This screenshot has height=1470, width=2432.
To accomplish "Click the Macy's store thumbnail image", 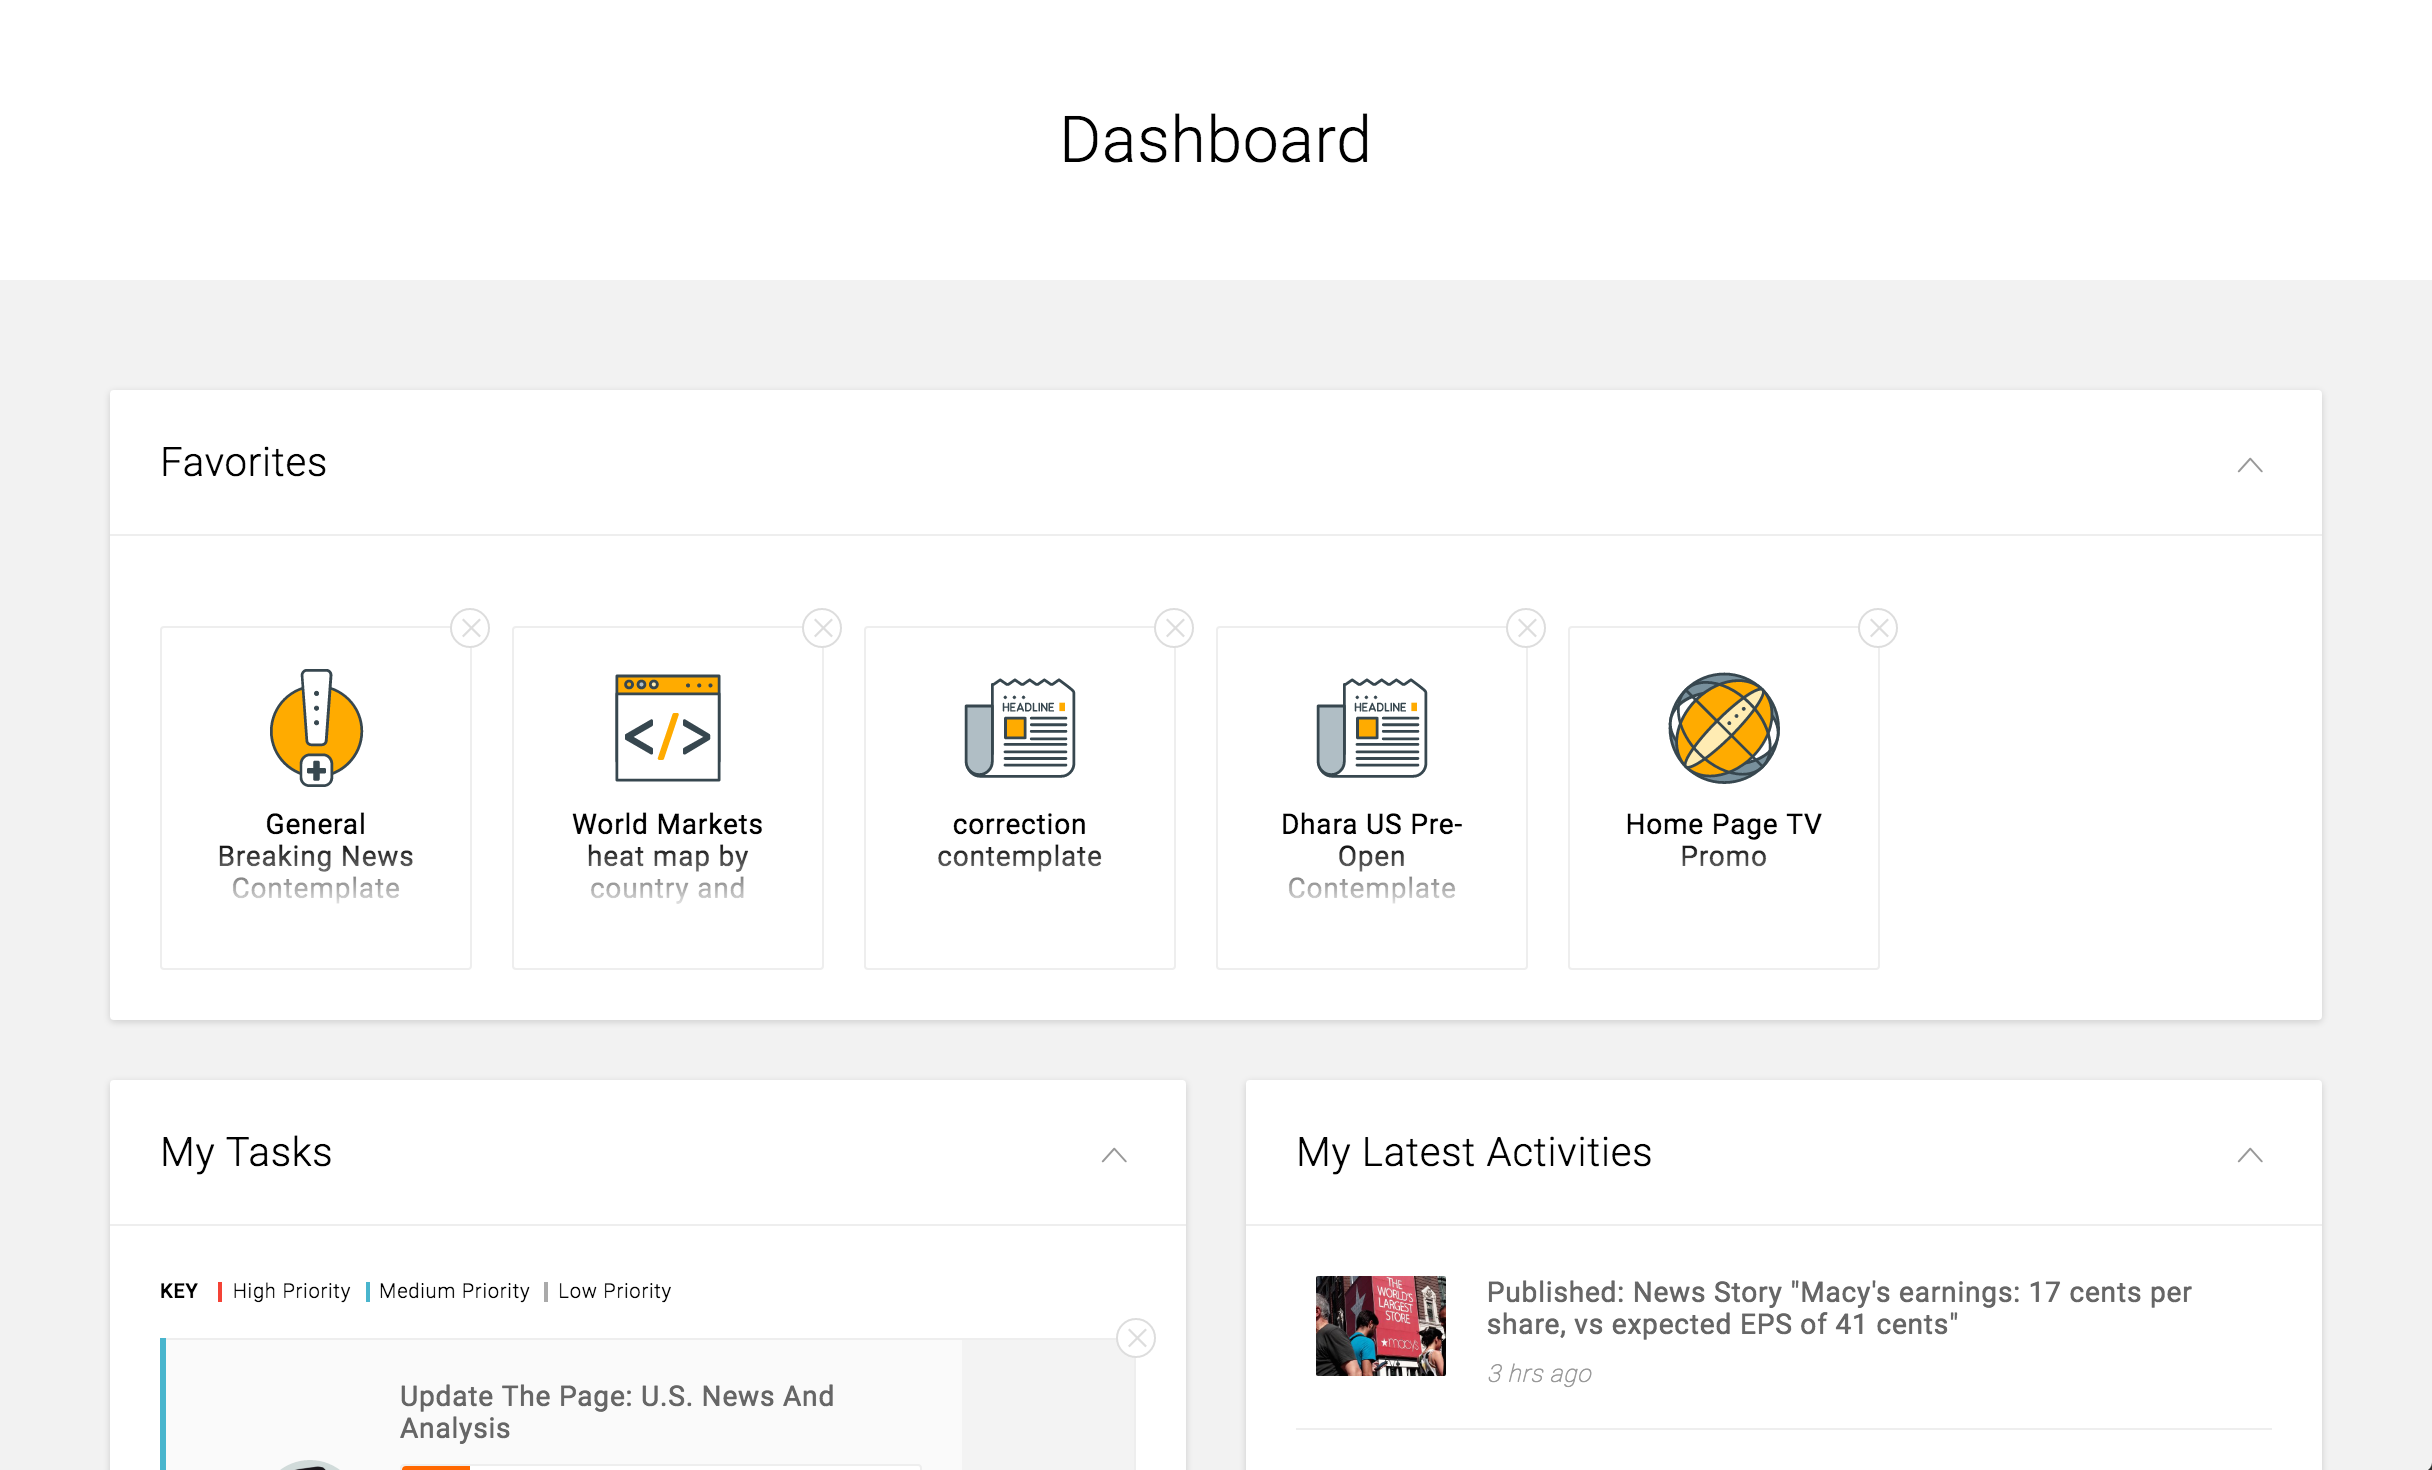I will click(1380, 1325).
